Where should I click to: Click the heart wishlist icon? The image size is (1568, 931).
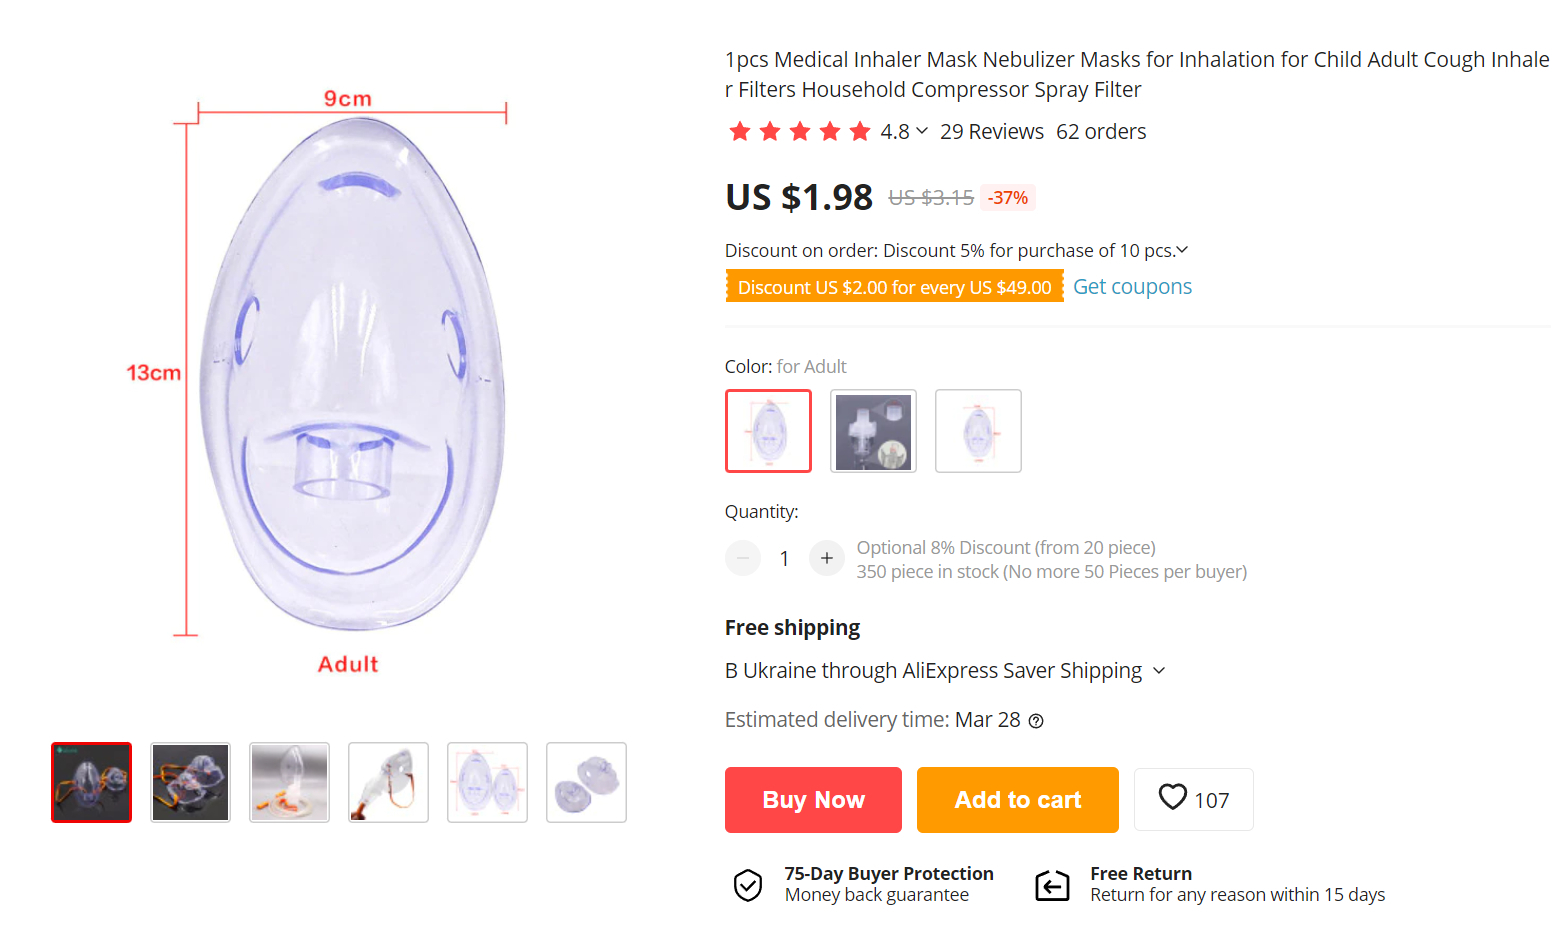click(x=1172, y=798)
